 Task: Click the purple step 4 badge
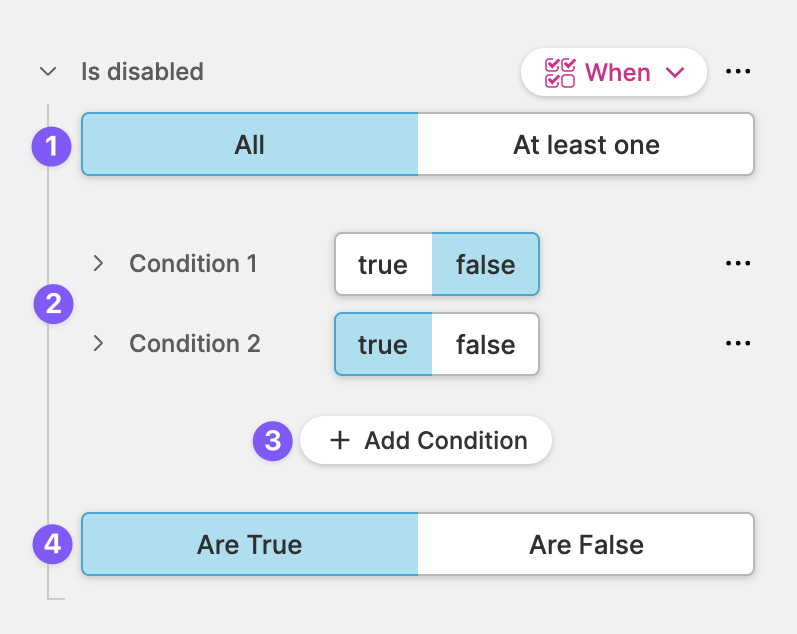click(x=52, y=545)
